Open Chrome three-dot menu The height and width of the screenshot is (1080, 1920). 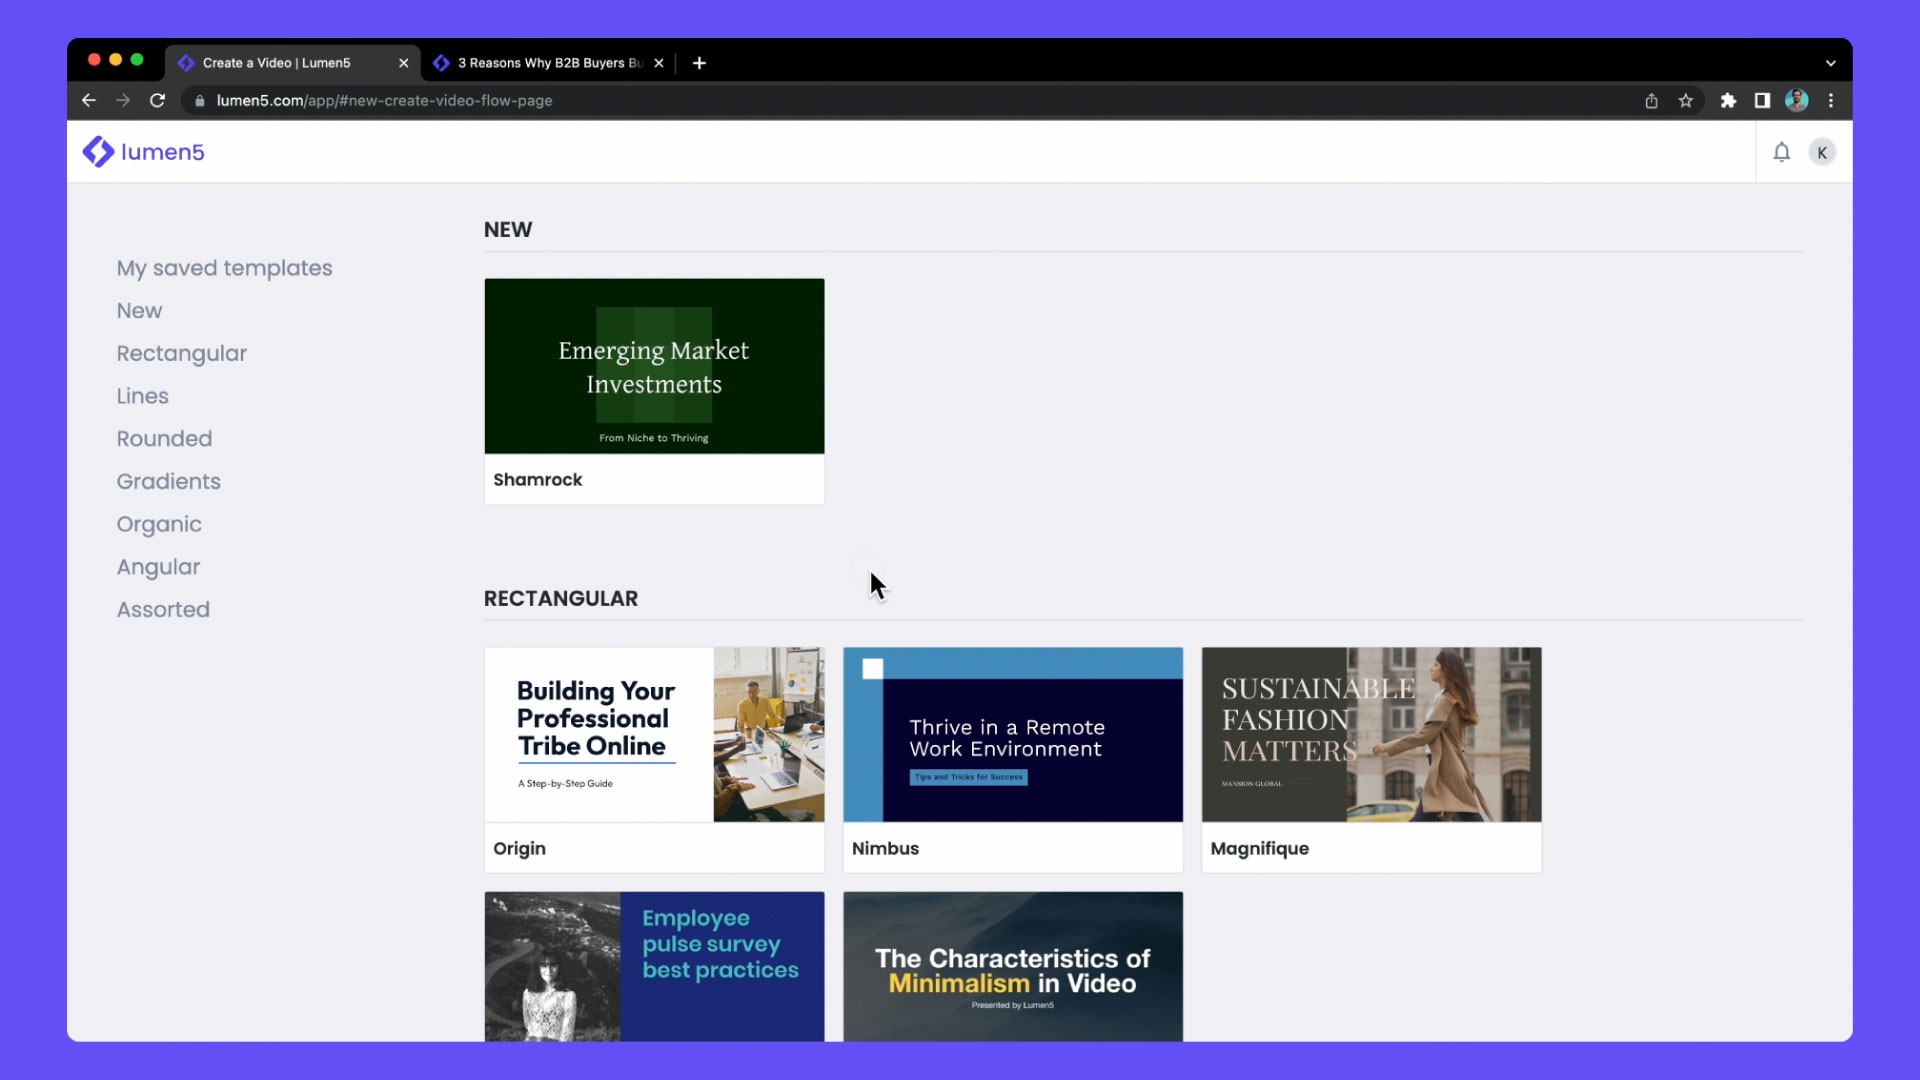pyautogui.click(x=1831, y=100)
